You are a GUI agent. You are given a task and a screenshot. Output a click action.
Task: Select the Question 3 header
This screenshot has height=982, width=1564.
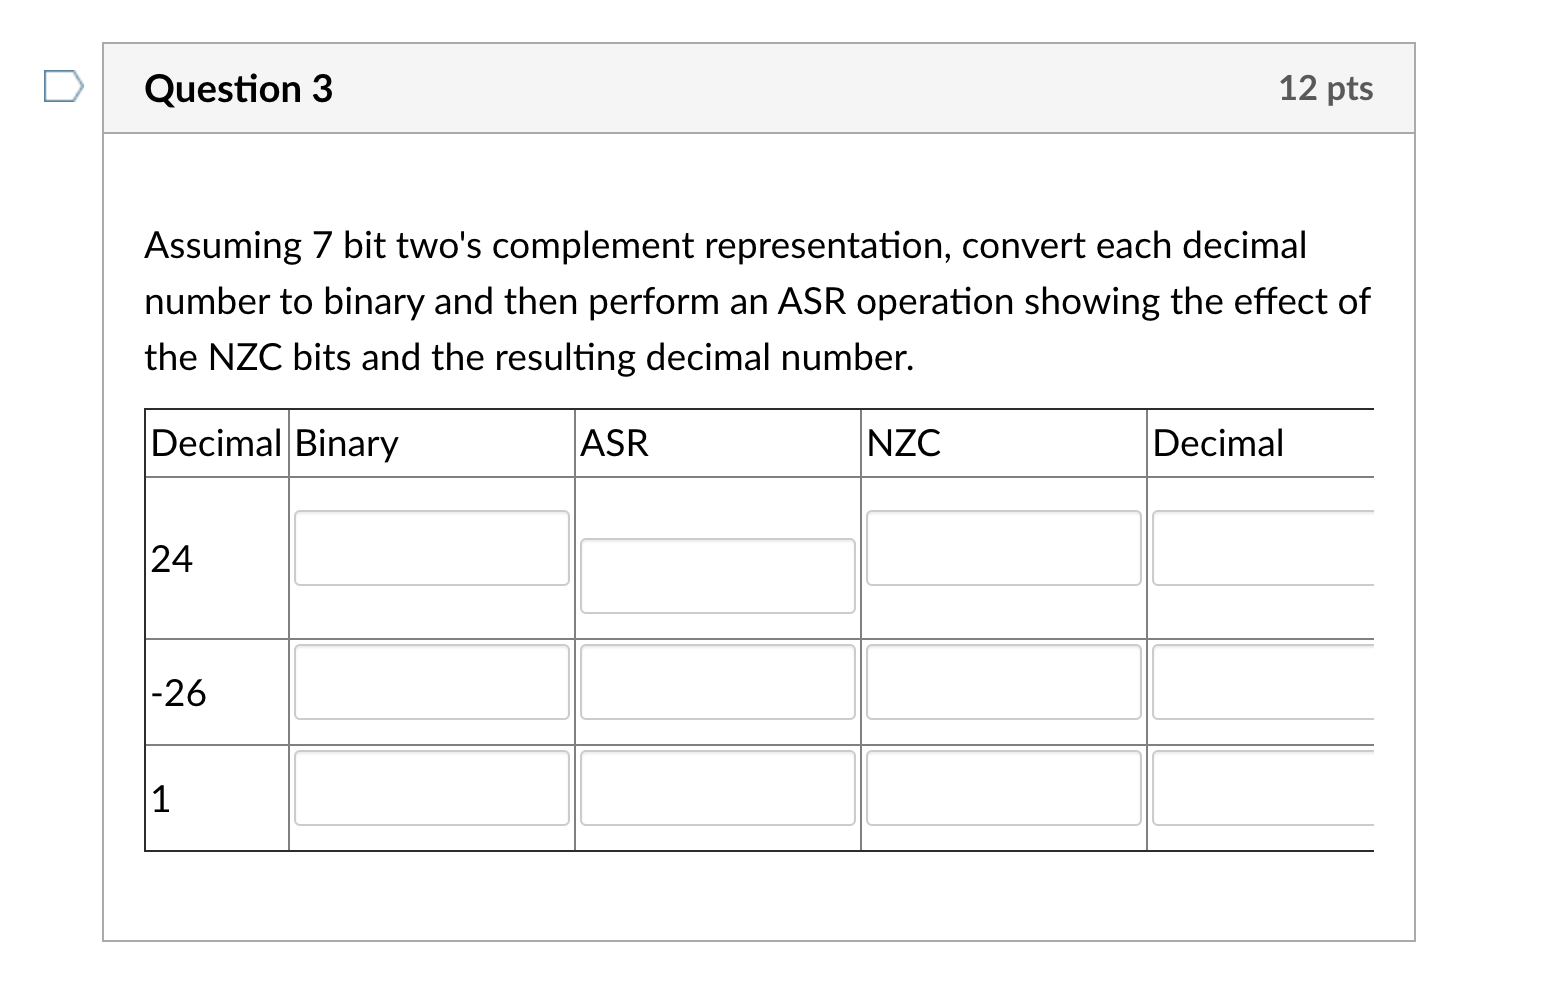click(238, 89)
